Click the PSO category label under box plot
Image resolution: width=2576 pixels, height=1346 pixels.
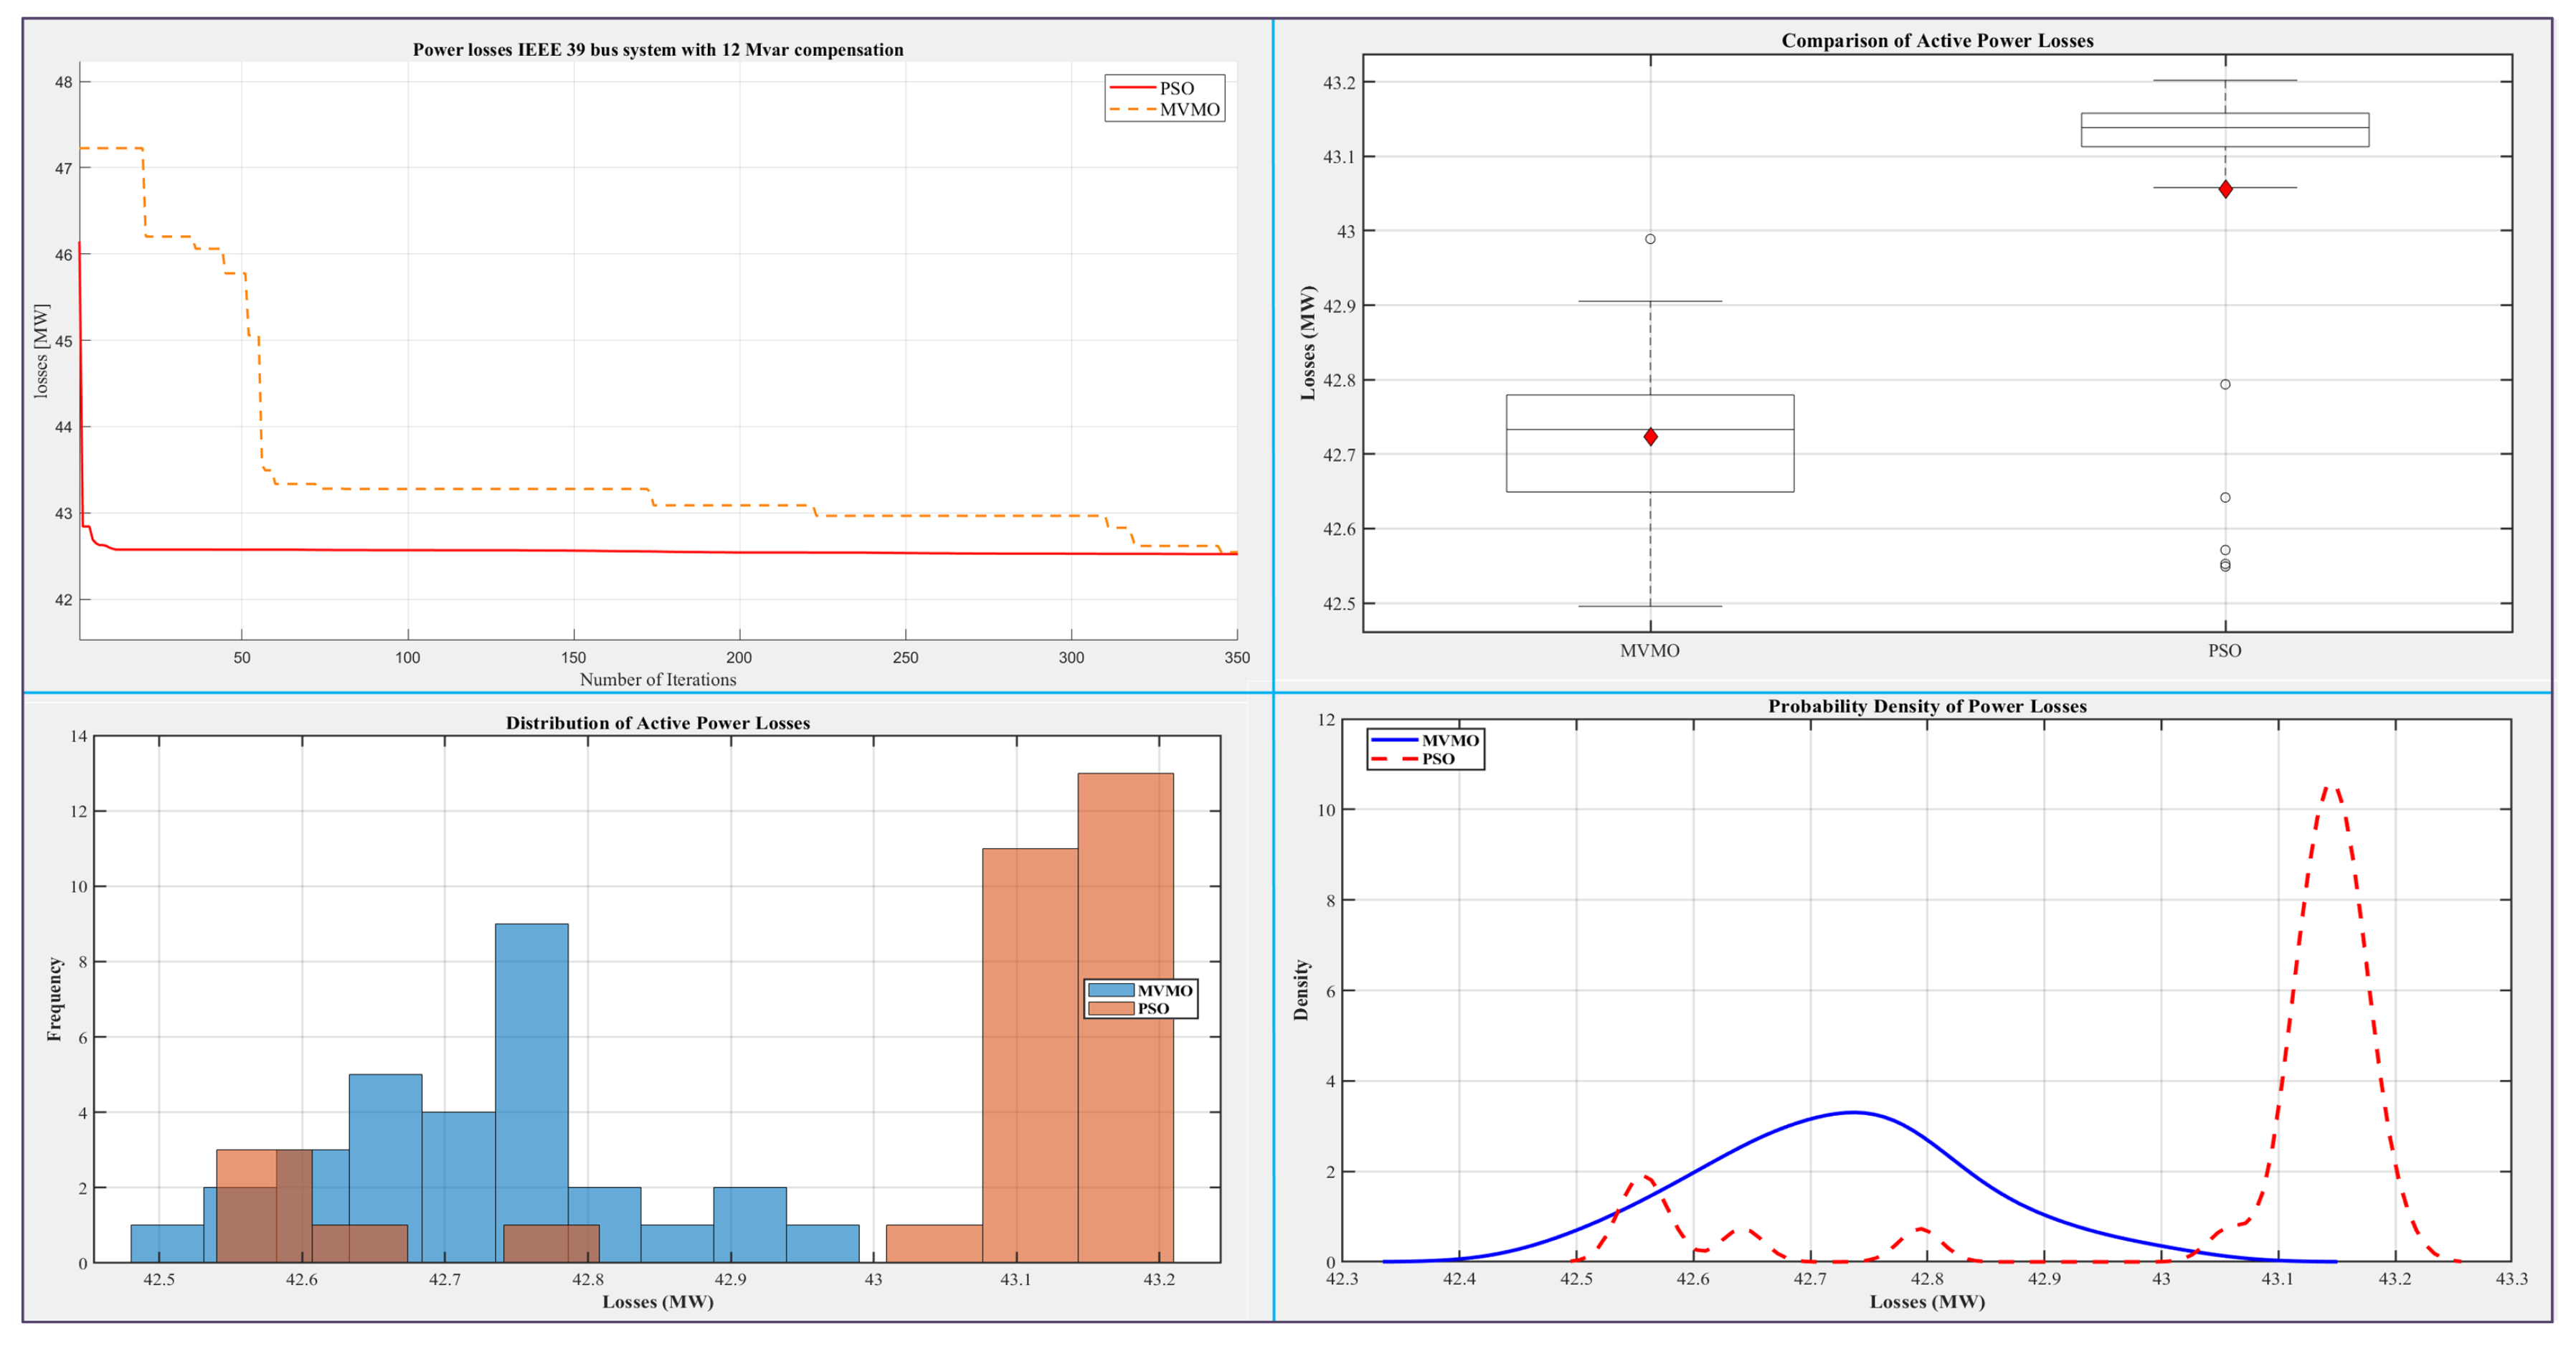click(x=2224, y=650)
